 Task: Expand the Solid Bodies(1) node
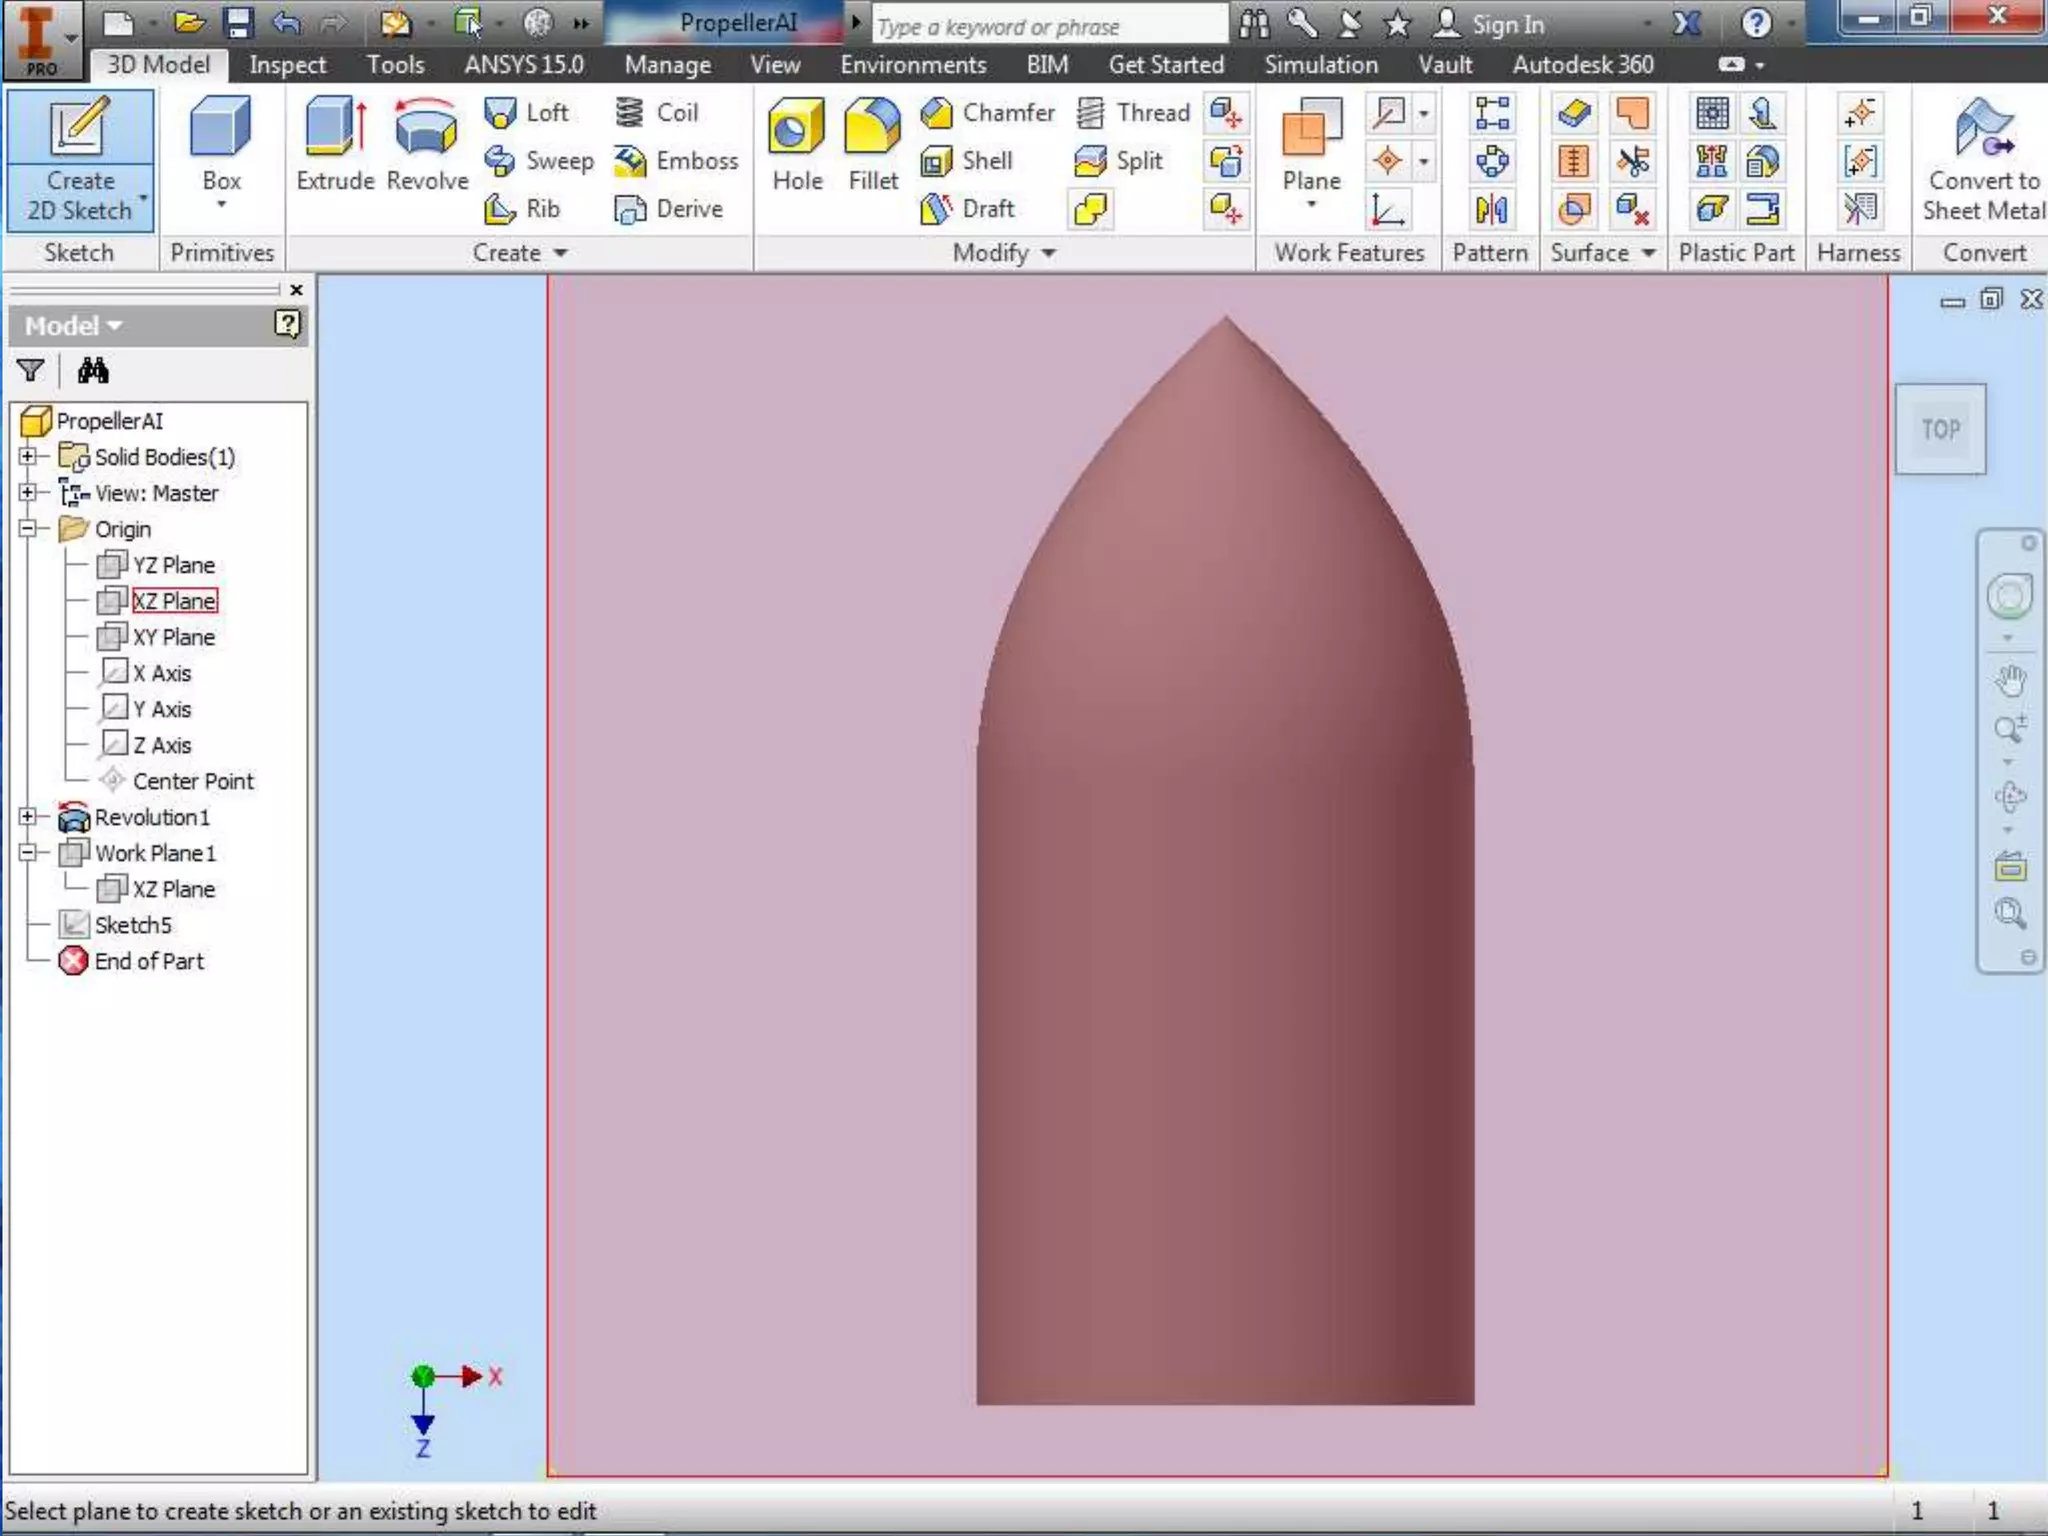(28, 457)
